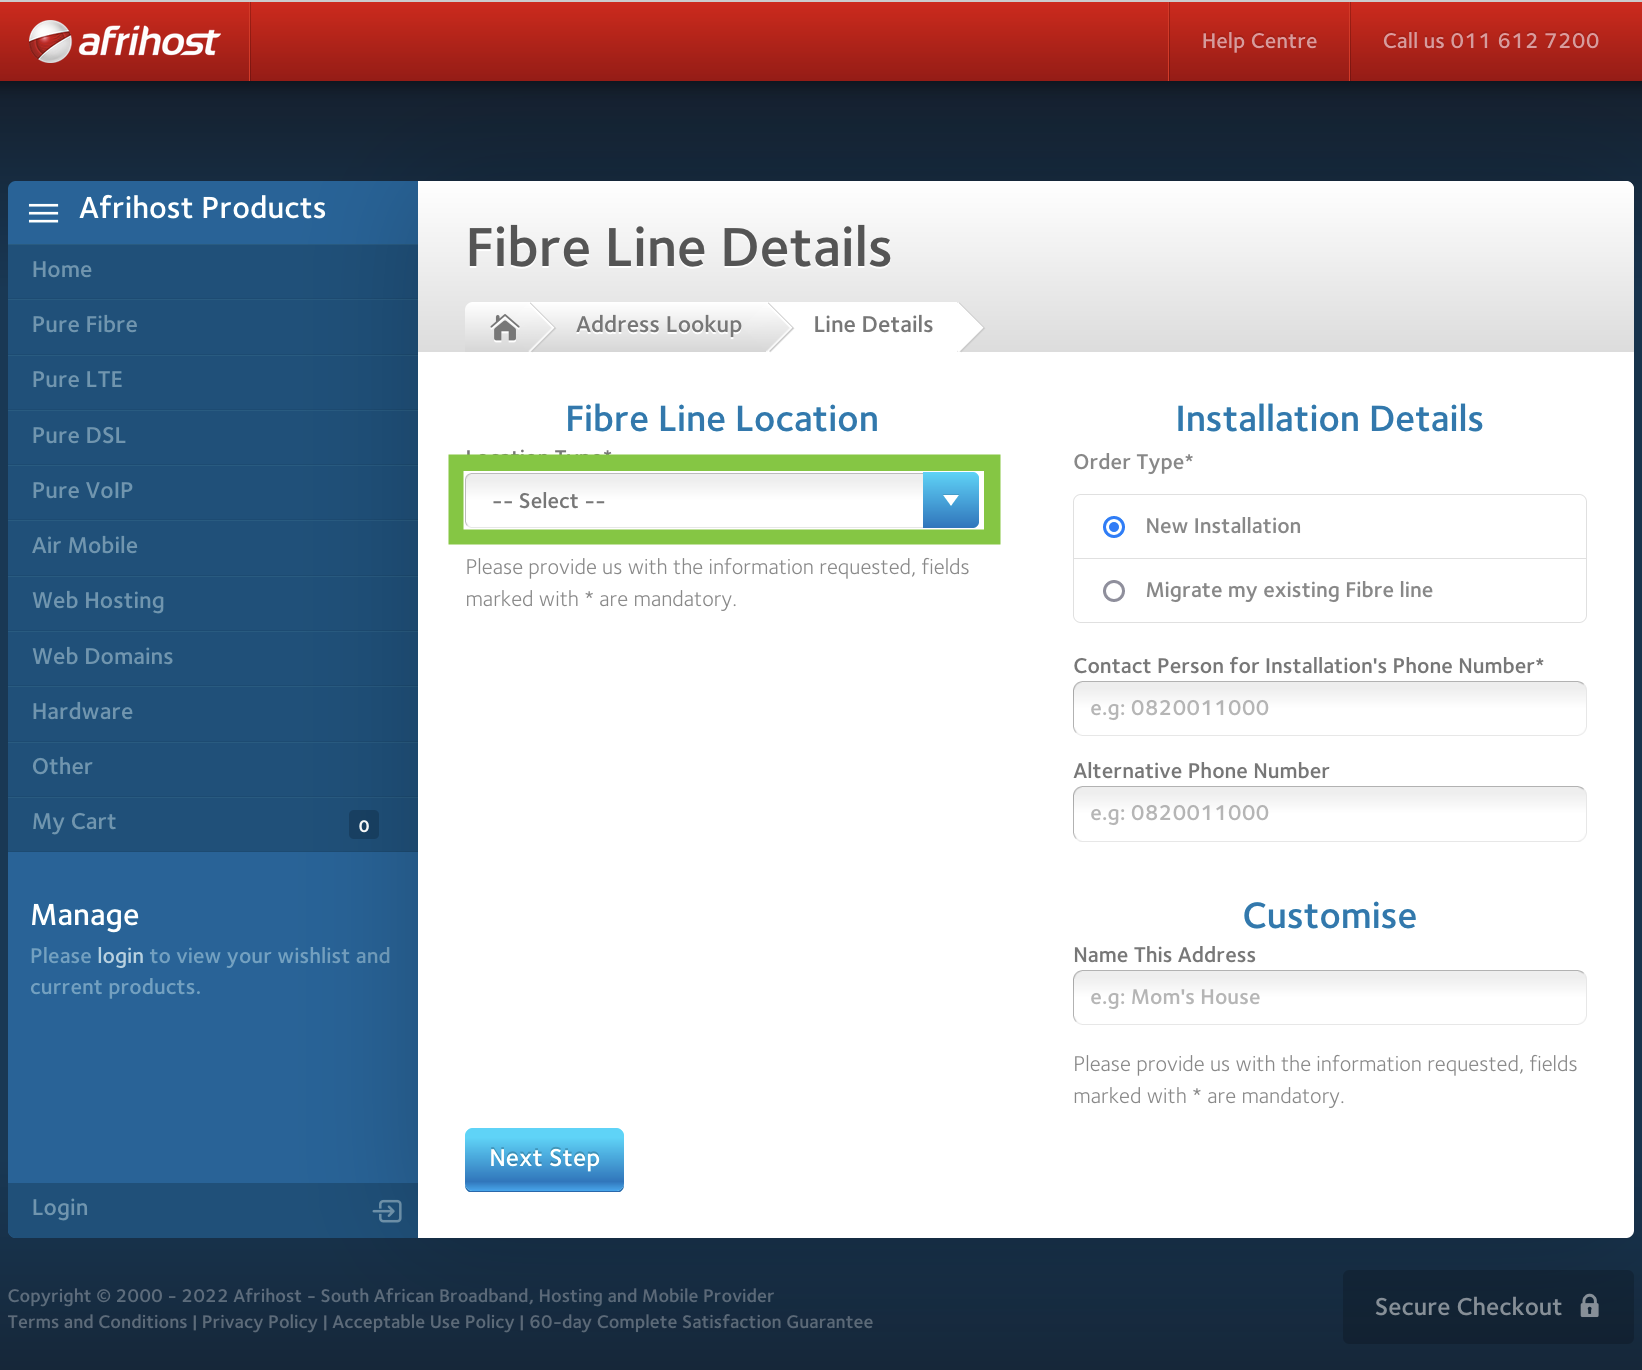Click the login arrow icon

(387, 1211)
